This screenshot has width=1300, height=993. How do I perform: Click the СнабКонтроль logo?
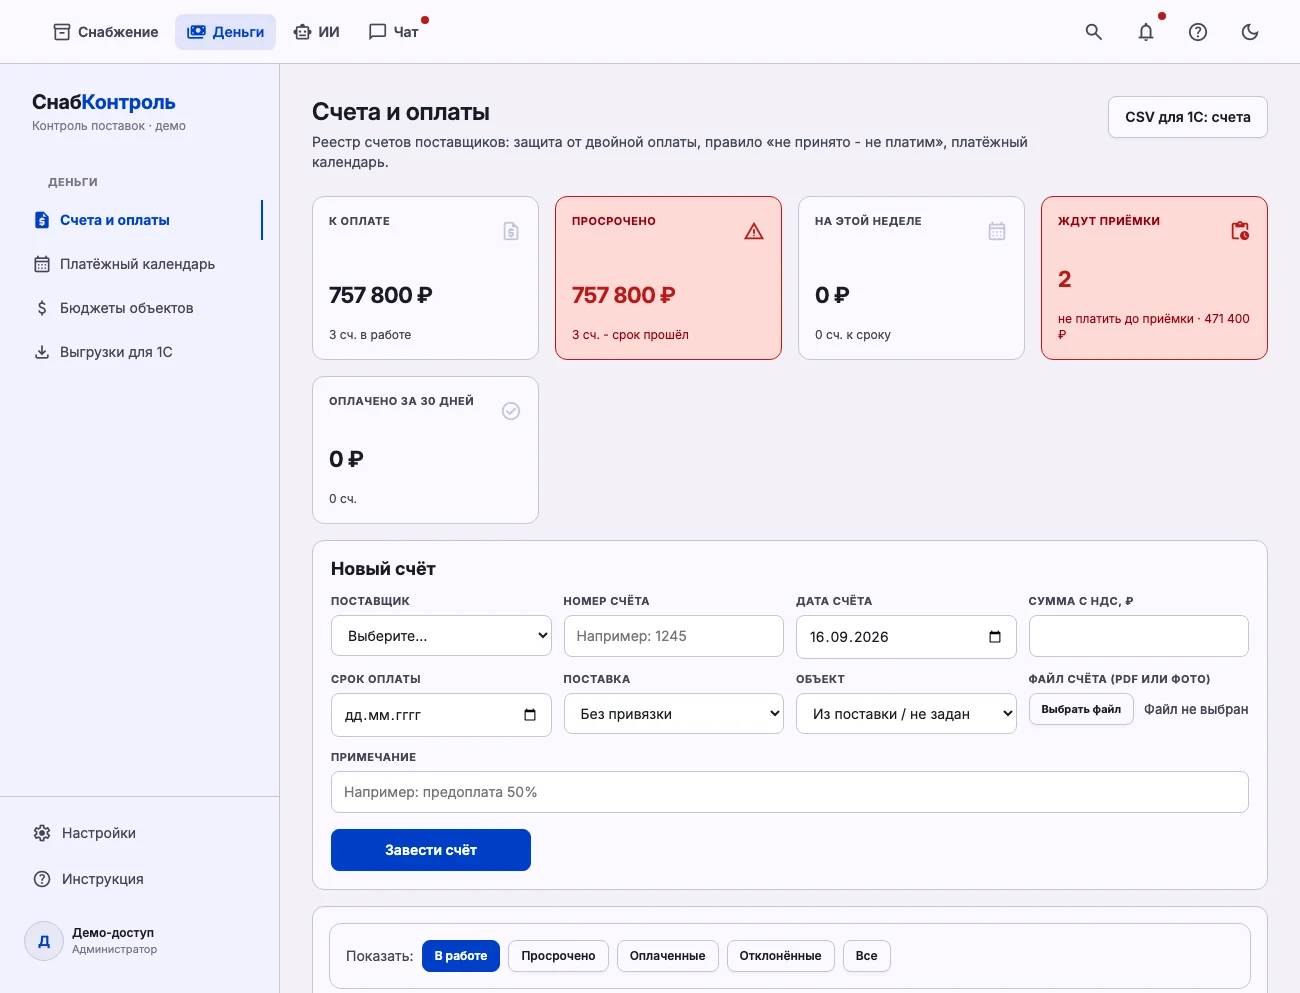tap(104, 102)
